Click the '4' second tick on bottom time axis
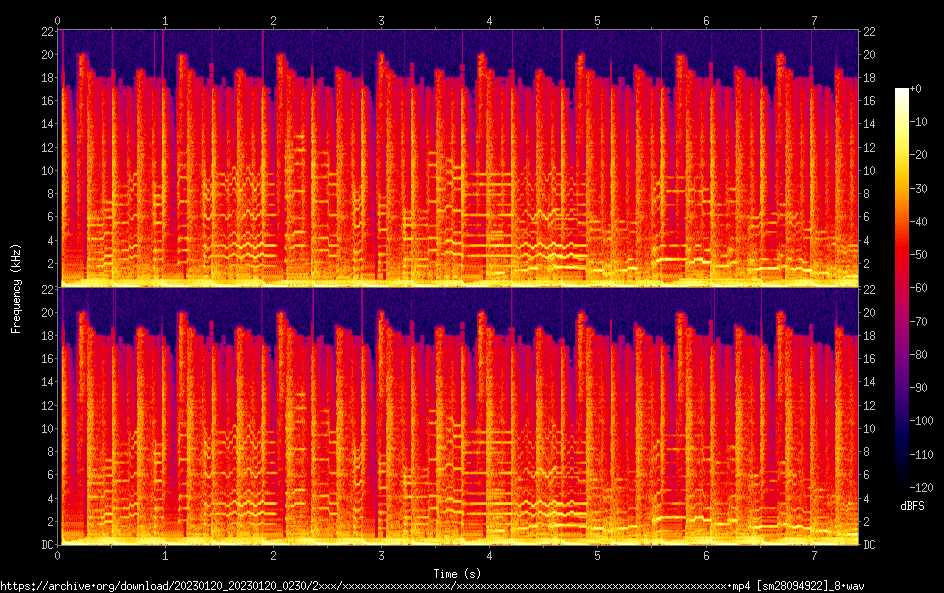944x593 pixels. [489, 555]
